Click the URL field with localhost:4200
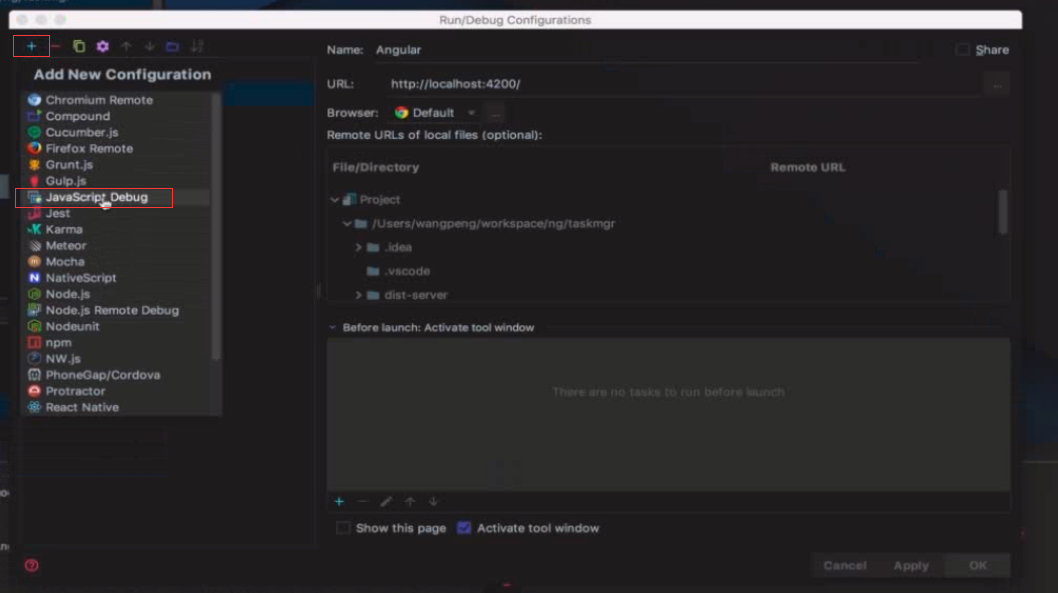The height and width of the screenshot is (593, 1058). [x=683, y=84]
